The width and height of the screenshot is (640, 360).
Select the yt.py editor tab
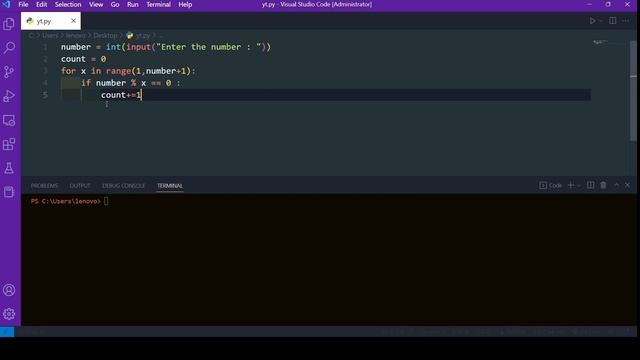pyautogui.click(x=51, y=21)
